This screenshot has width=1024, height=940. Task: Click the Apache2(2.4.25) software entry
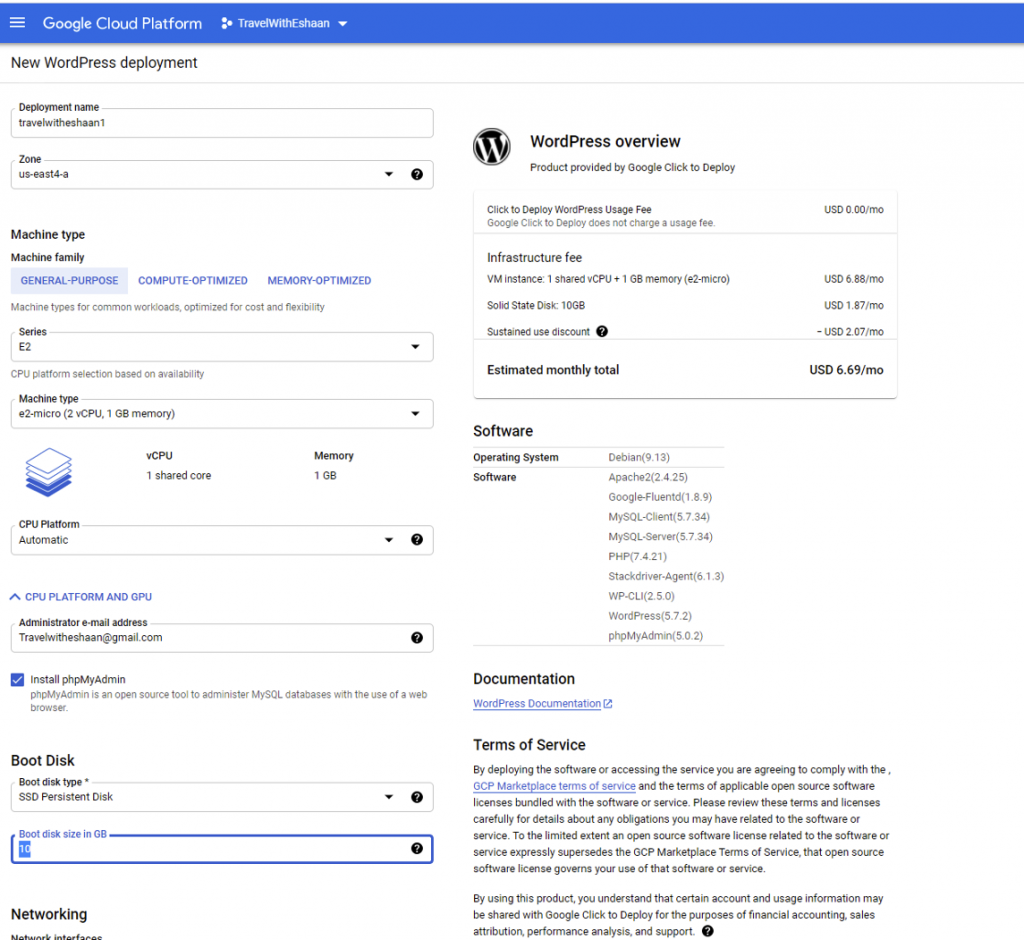(x=648, y=477)
